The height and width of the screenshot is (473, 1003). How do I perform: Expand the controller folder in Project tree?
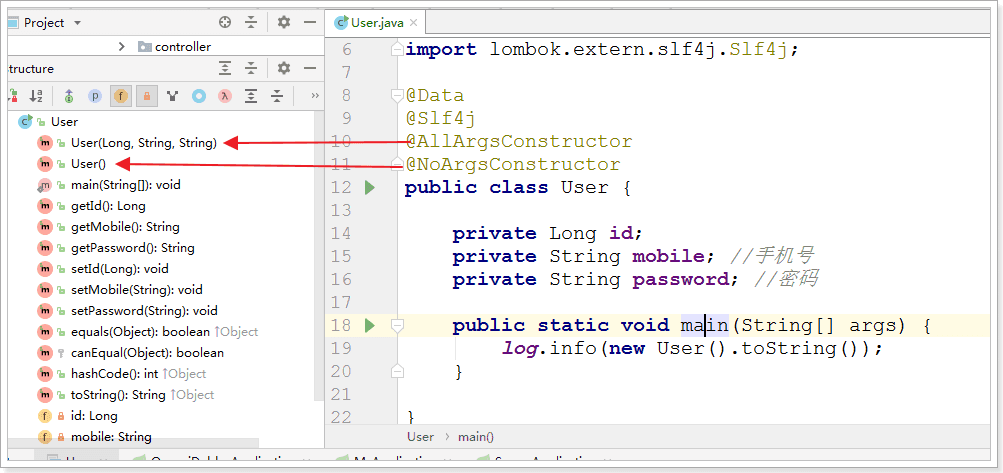[x=122, y=46]
